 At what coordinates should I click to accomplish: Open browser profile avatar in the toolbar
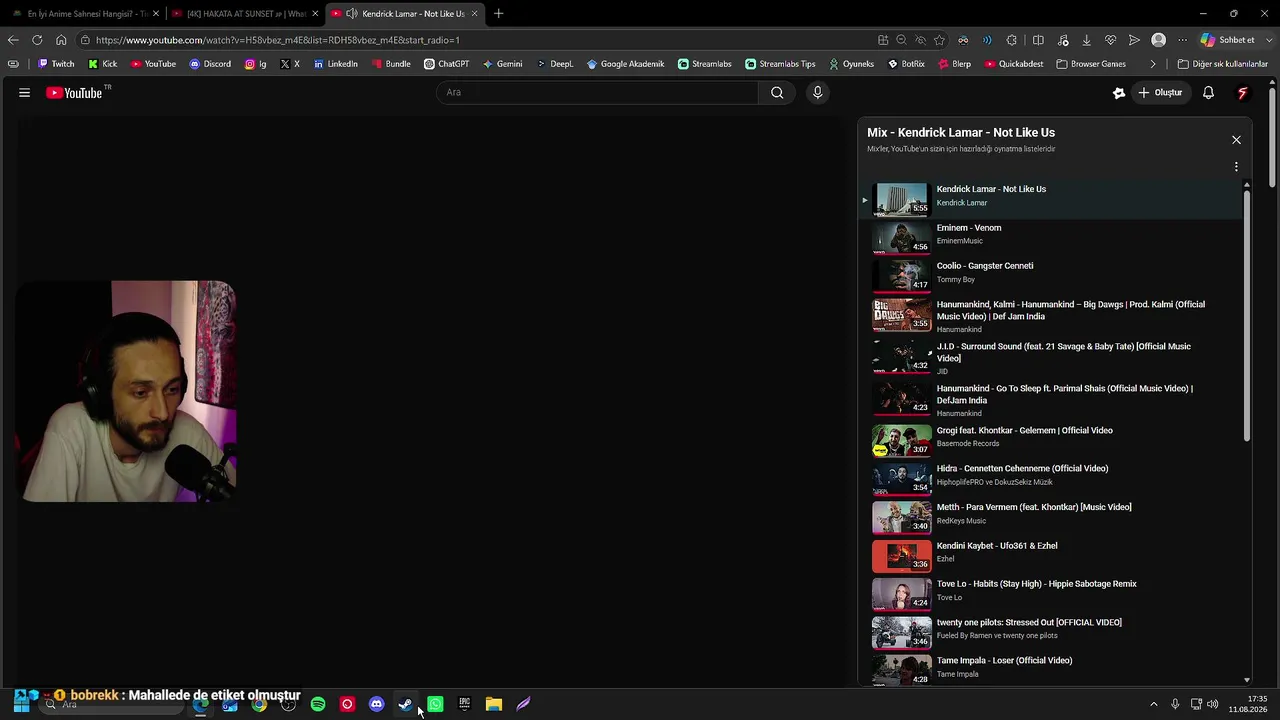(x=1158, y=40)
